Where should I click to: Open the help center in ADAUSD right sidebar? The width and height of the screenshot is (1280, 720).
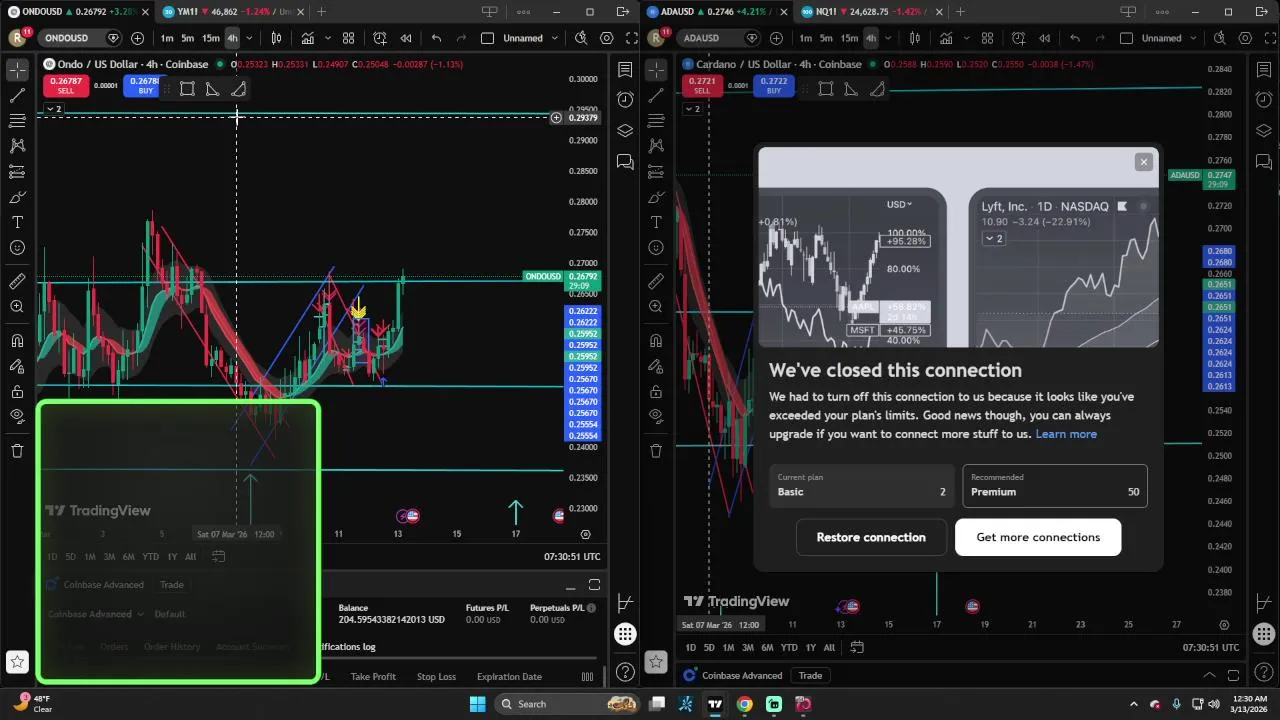point(1264,672)
